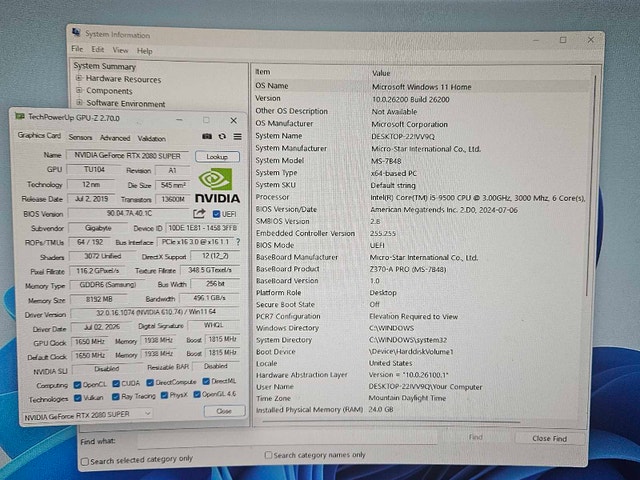This screenshot has width=640, height=480.
Task: Toggle the DirectCompute checkbox
Action: coord(150,382)
